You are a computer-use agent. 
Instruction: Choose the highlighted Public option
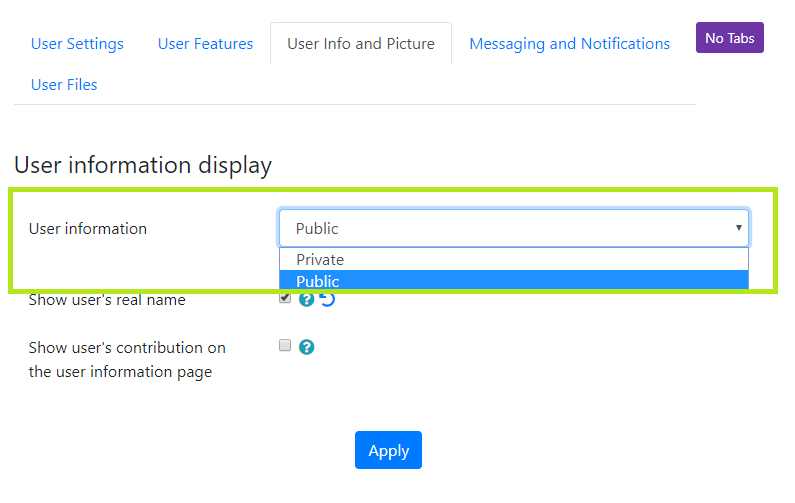click(514, 280)
